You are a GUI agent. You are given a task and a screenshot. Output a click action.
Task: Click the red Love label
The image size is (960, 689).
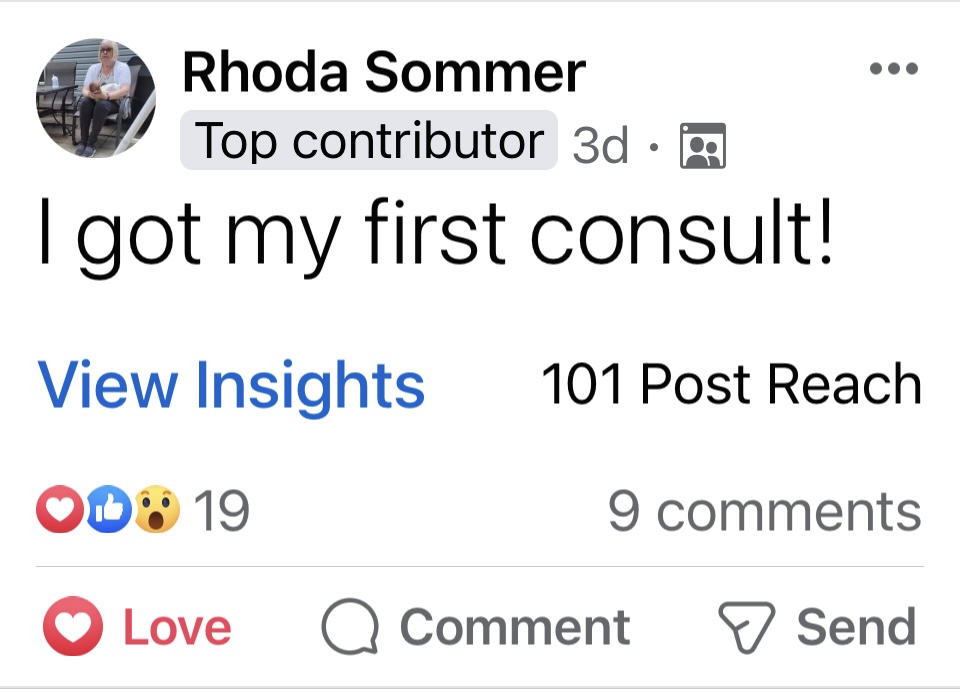pos(178,627)
